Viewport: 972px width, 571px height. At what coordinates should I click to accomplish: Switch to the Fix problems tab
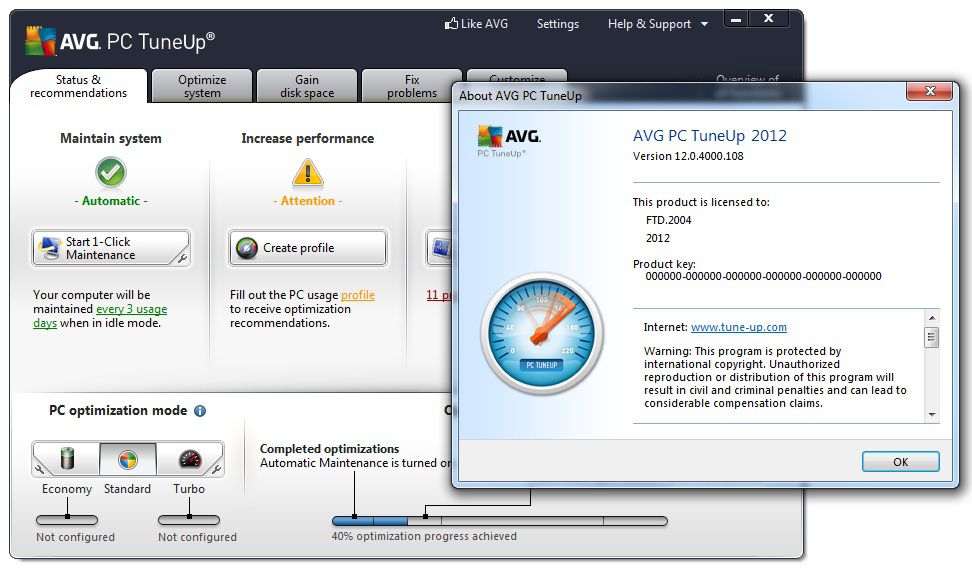412,86
